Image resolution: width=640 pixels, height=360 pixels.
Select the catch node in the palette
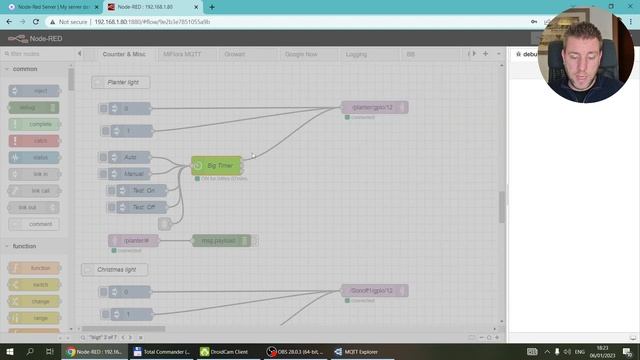(34, 141)
